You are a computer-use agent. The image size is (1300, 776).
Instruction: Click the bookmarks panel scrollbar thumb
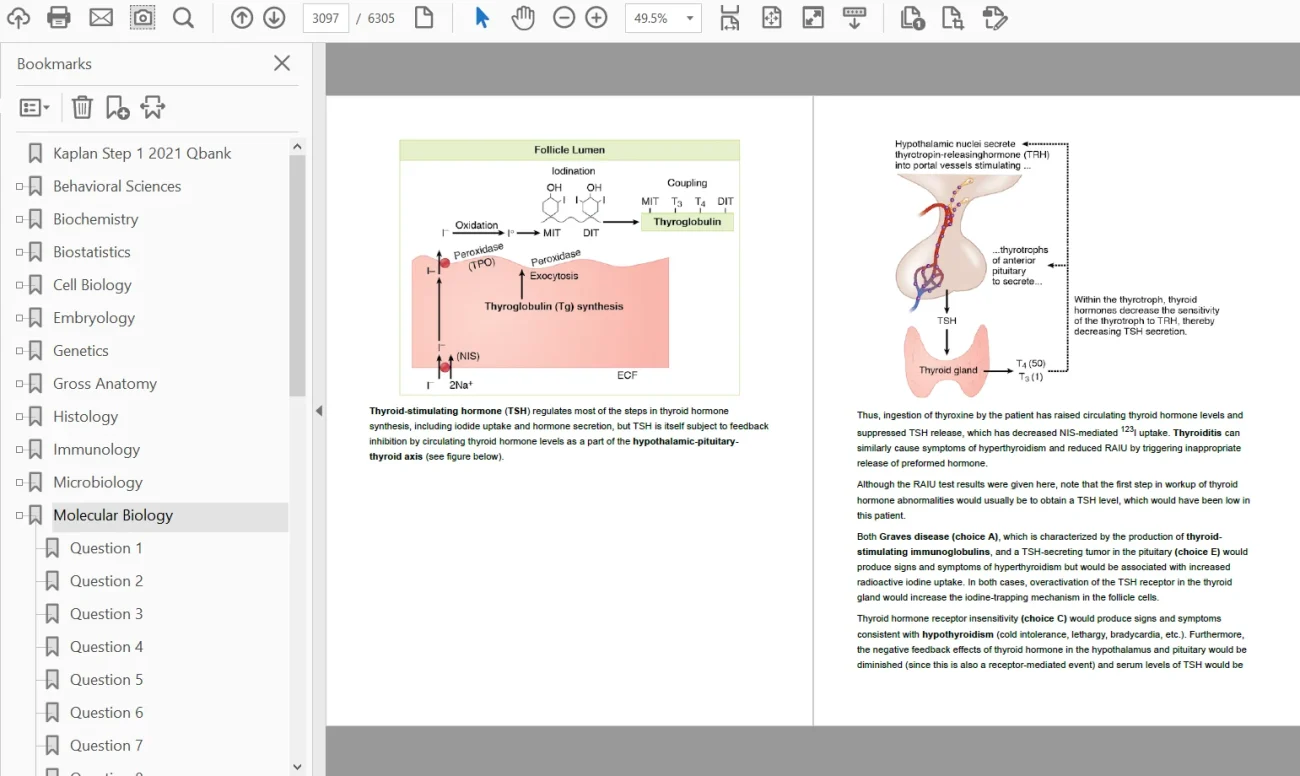pyautogui.click(x=297, y=276)
